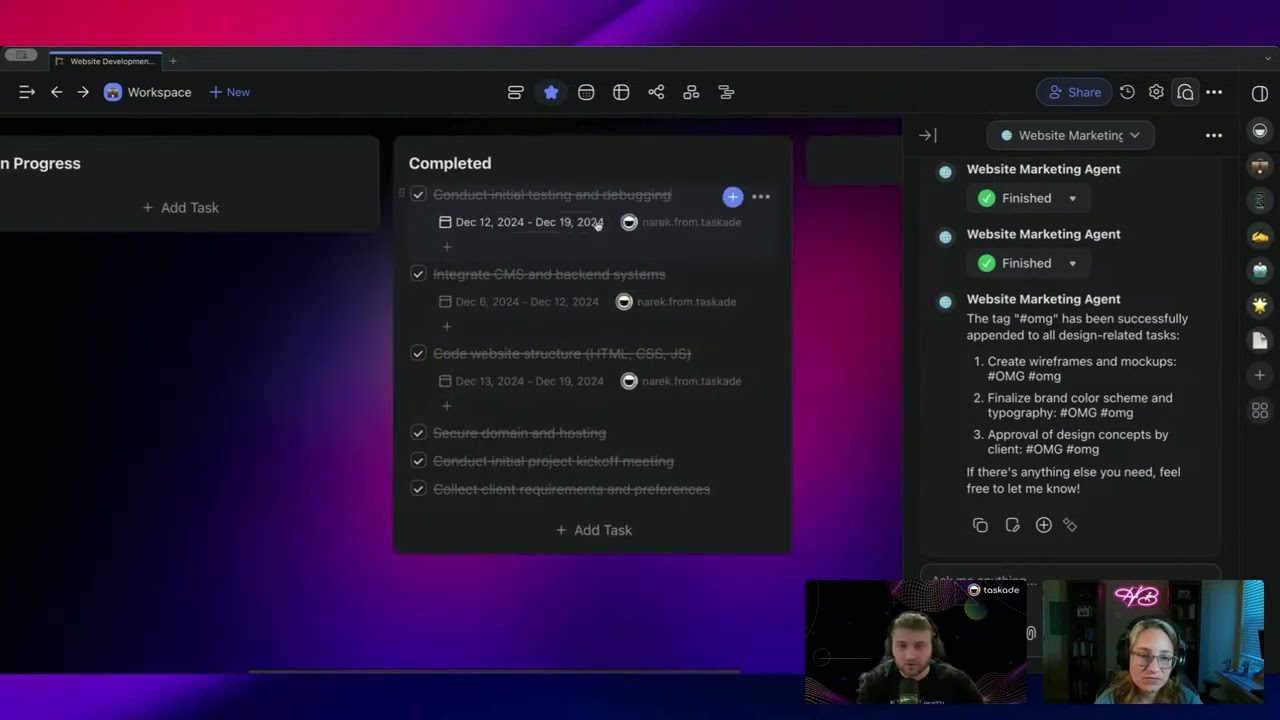Open date Dec 12, 2024 - Dec 19, 2024
The image size is (1280, 720).
tap(522, 222)
